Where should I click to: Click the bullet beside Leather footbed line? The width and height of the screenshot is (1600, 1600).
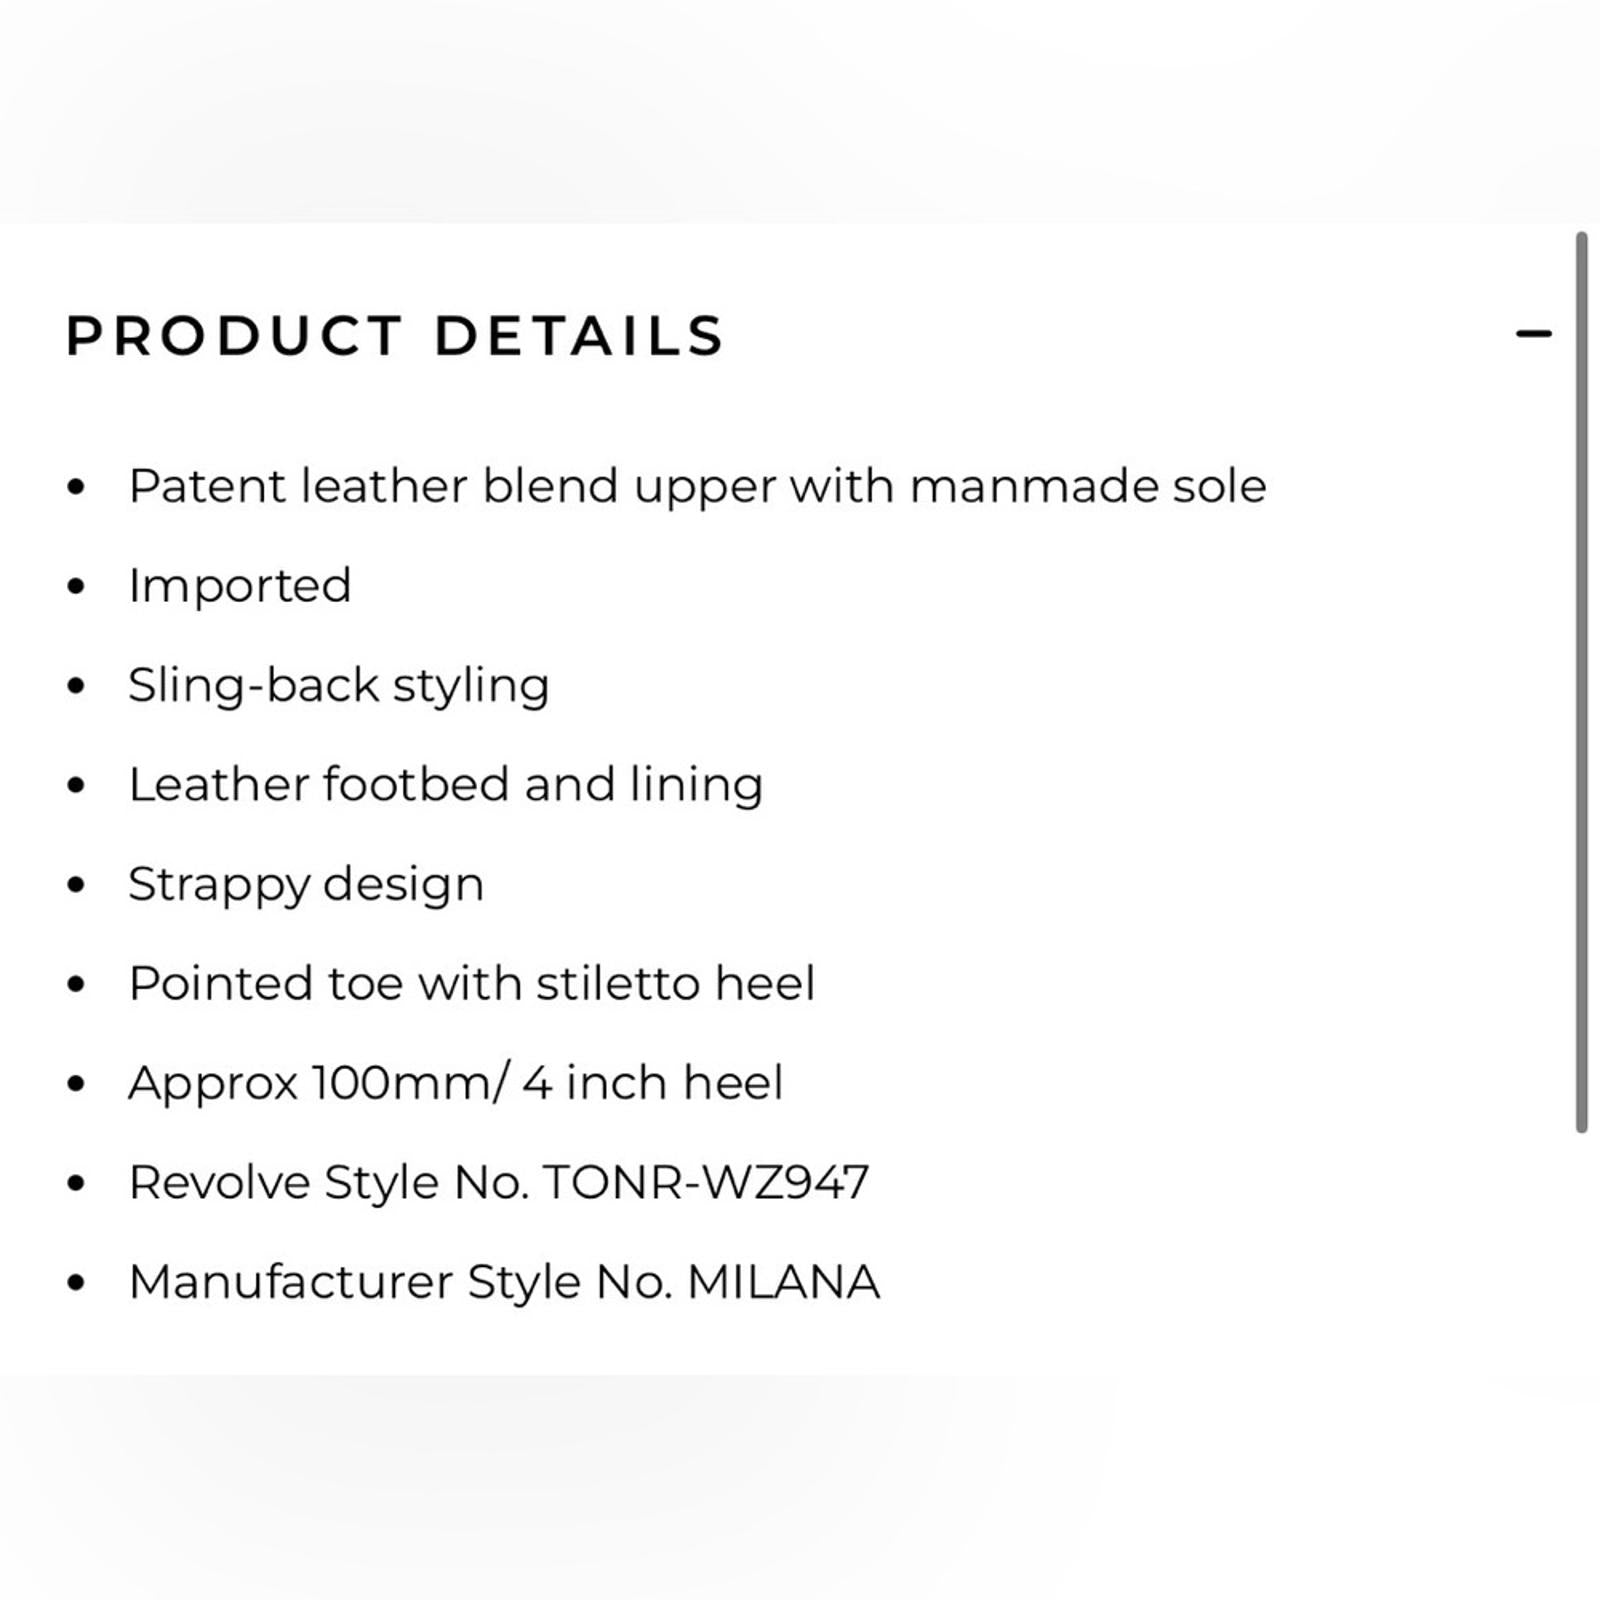(x=75, y=785)
